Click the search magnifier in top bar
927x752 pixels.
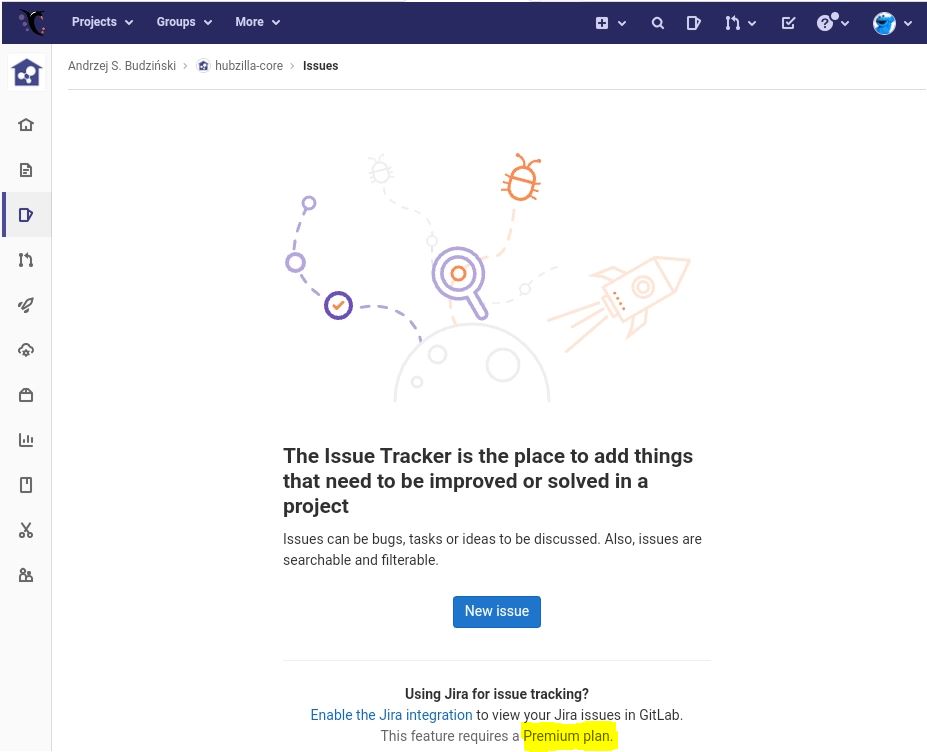point(658,23)
